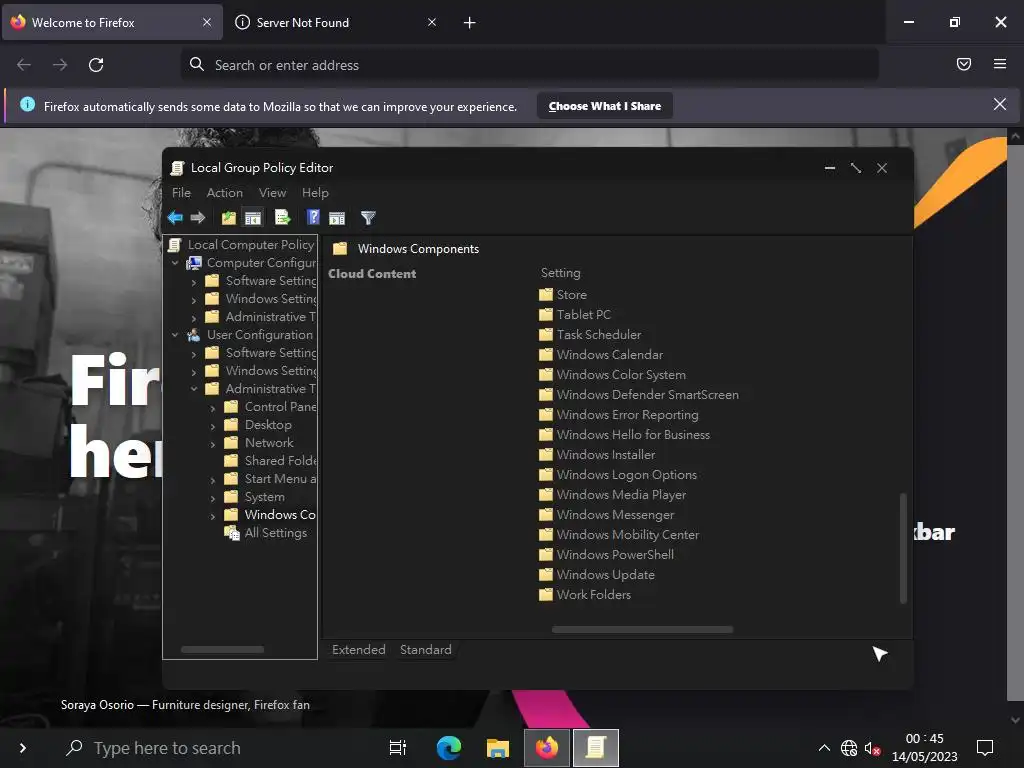Image resolution: width=1024 pixels, height=768 pixels.
Task: Open the Help icon in policy toolbar
Action: pyautogui.click(x=313, y=217)
